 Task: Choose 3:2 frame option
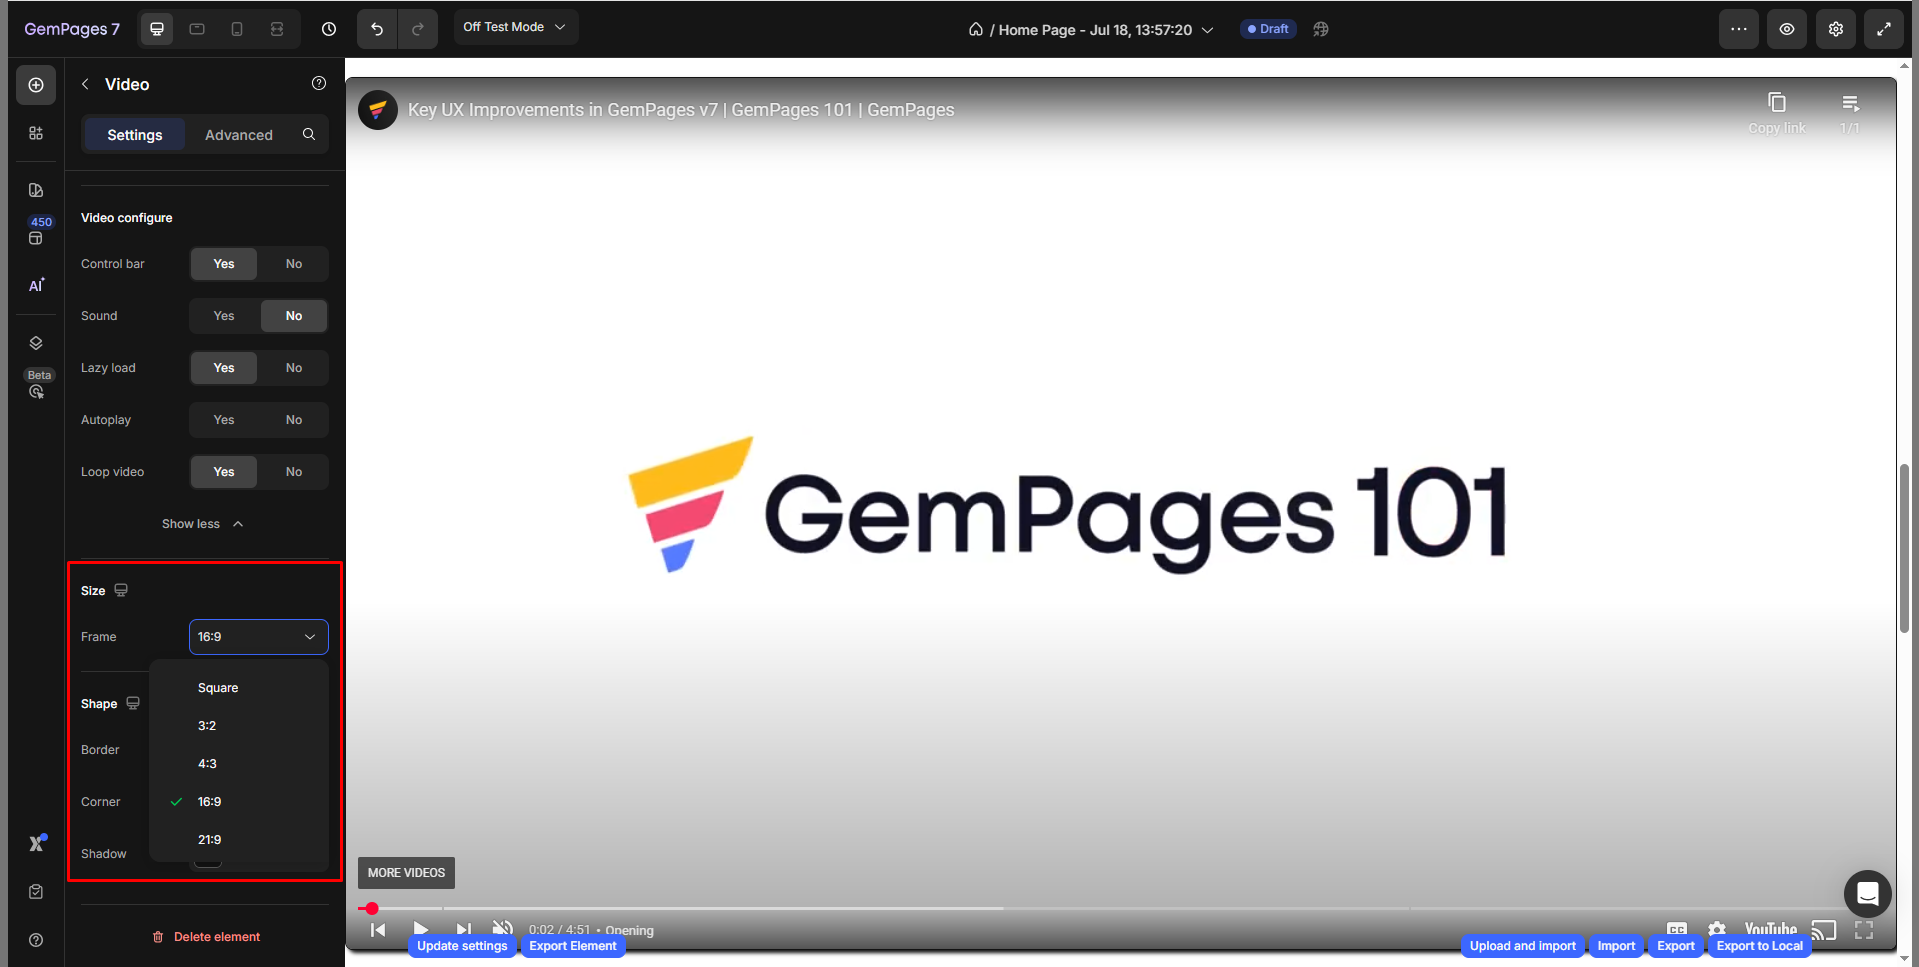coord(239,726)
